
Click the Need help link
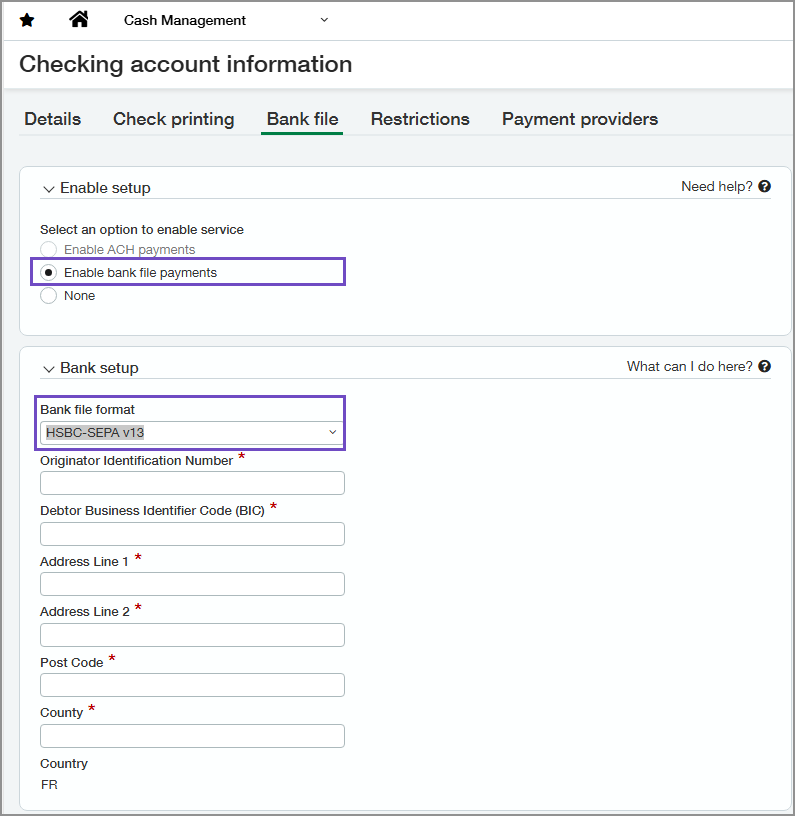[716, 186]
